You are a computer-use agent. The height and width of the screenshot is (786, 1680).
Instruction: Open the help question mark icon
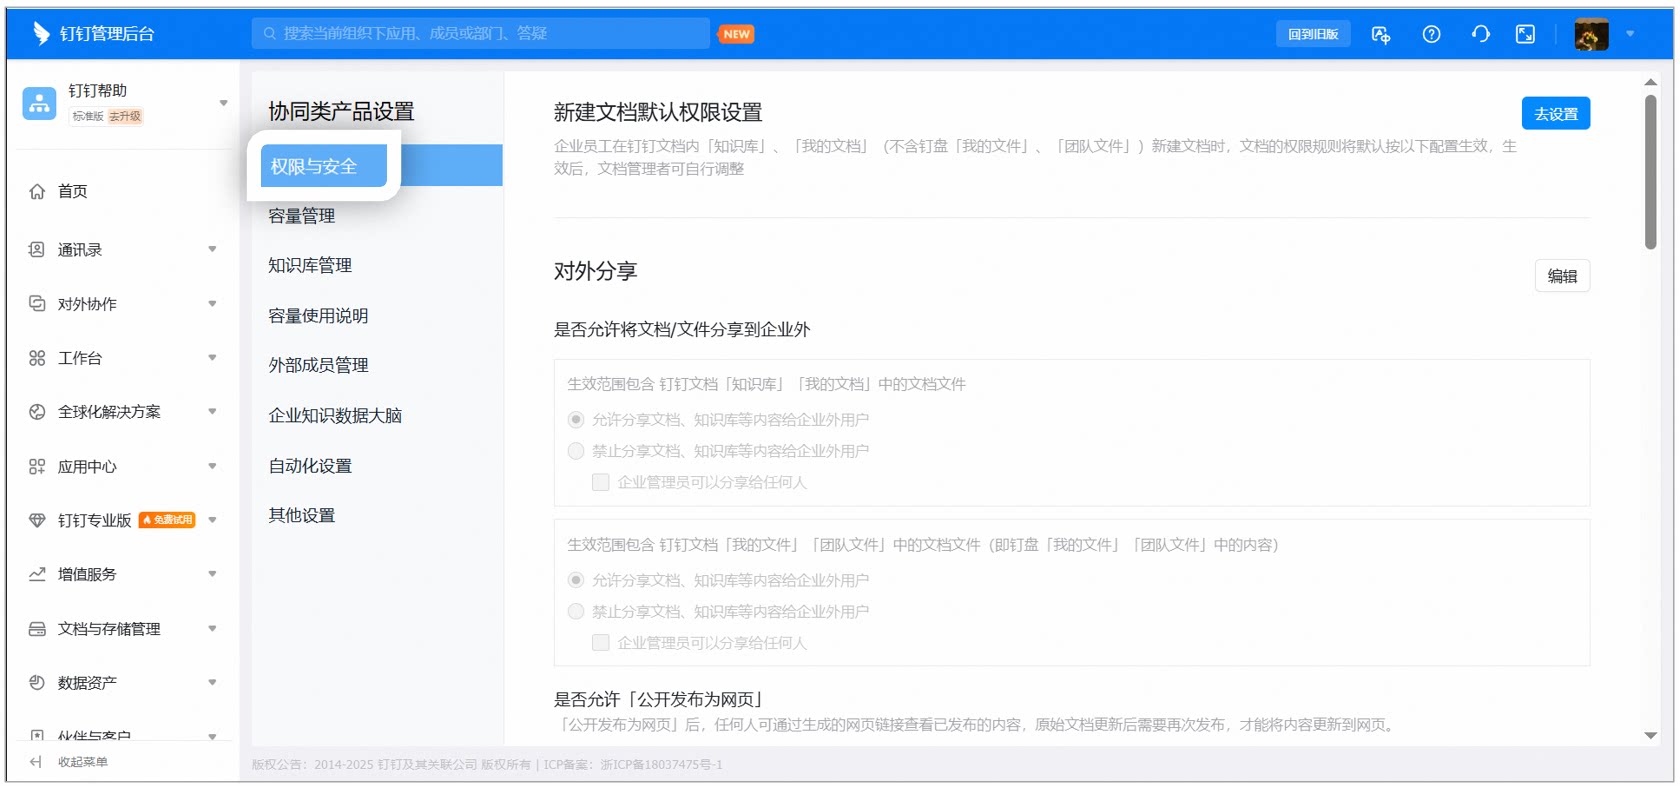tap(1431, 34)
